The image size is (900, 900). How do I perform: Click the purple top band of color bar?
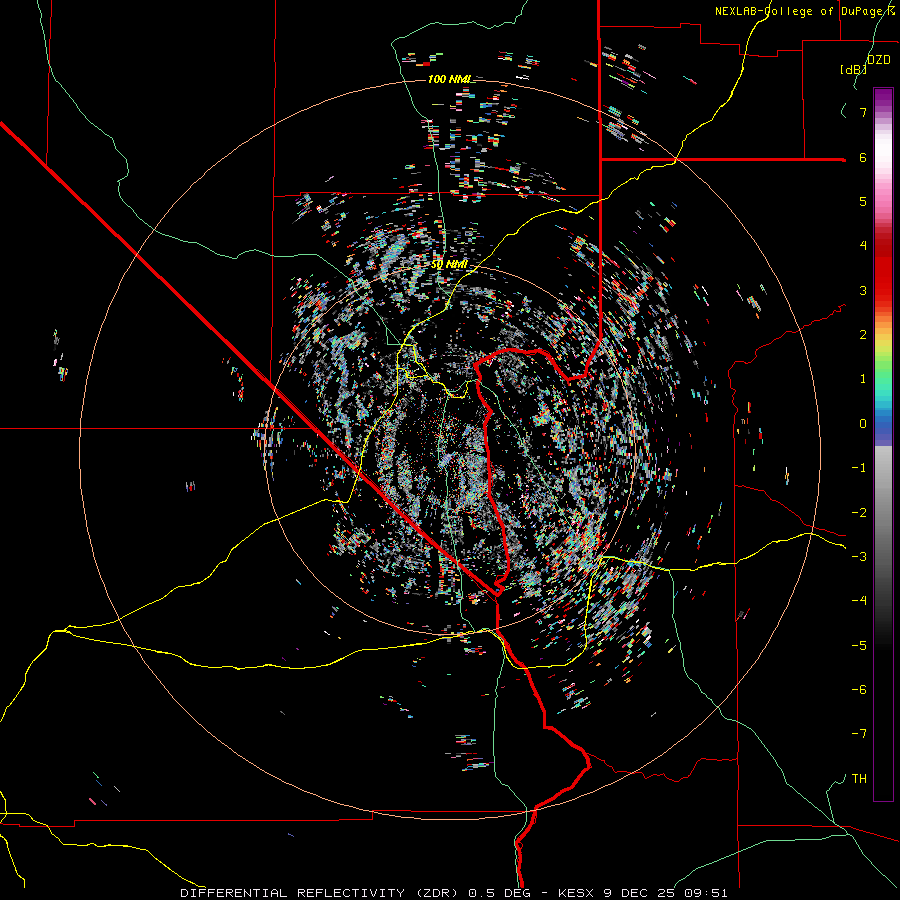(883, 96)
